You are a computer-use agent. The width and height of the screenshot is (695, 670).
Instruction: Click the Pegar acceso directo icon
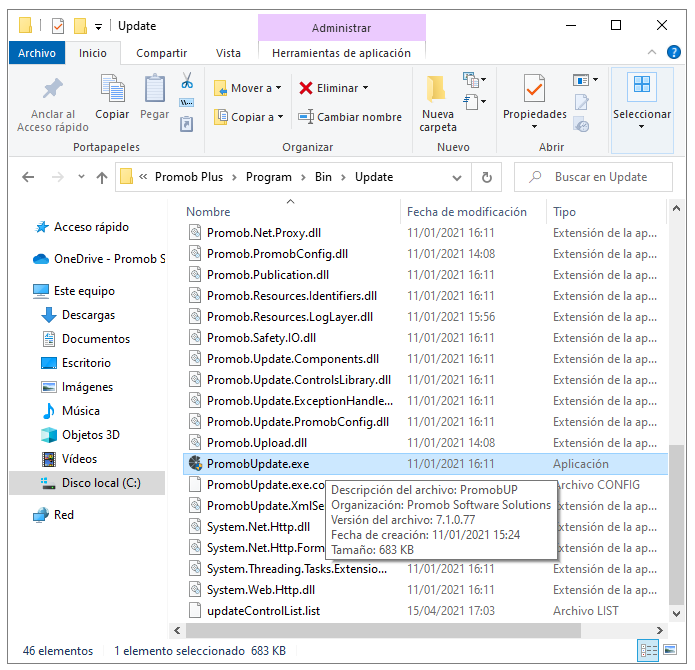pyautogui.click(x=187, y=124)
